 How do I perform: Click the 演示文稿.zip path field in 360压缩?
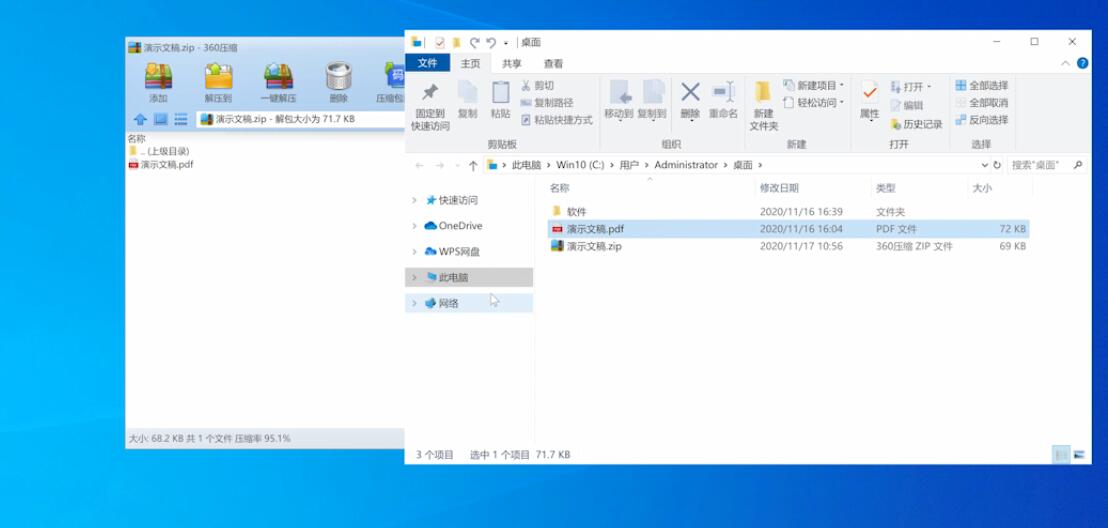[x=300, y=119]
